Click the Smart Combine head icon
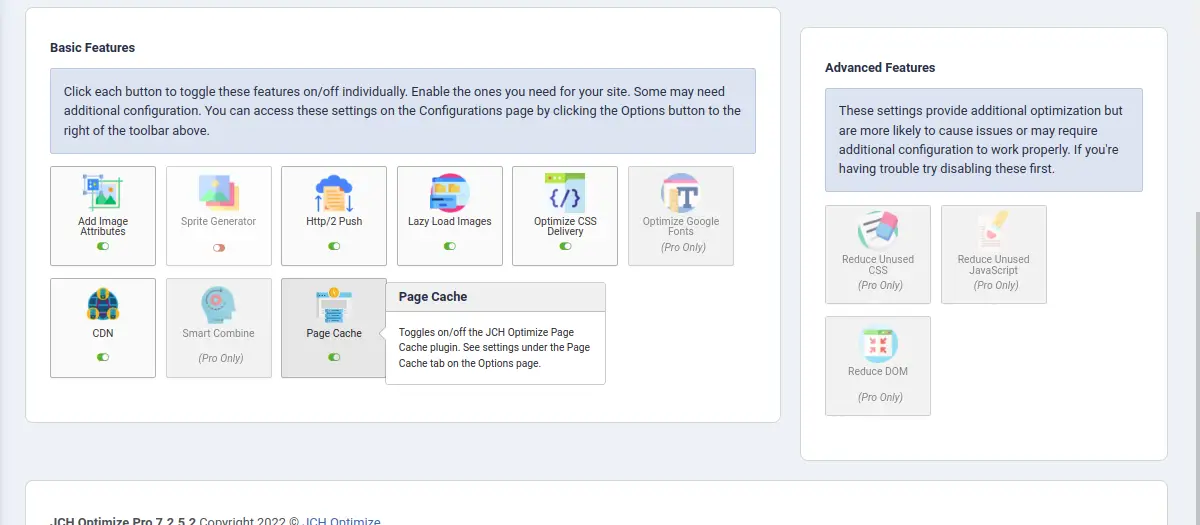 218,303
